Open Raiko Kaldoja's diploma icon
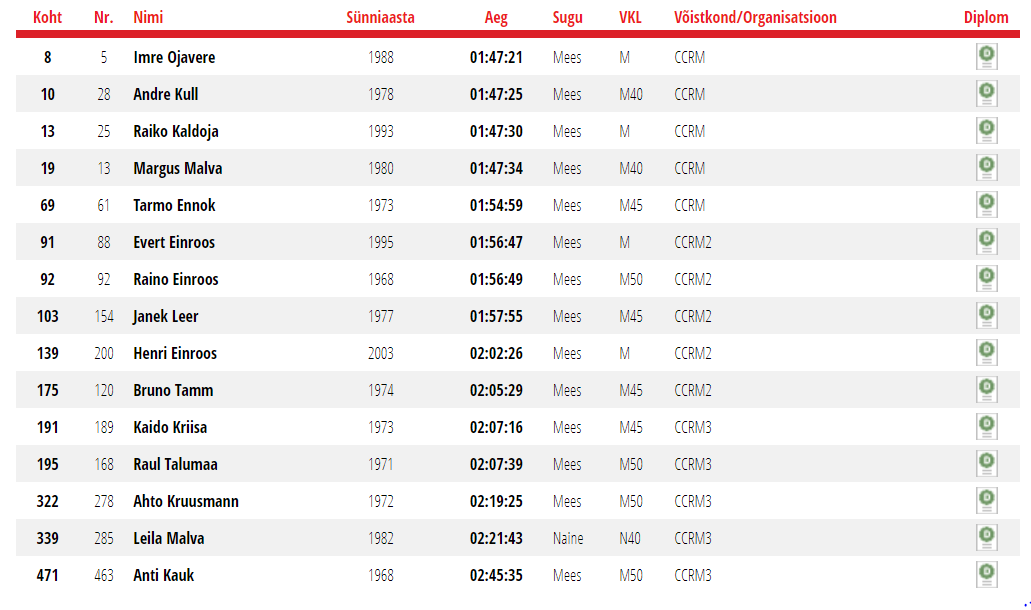This screenshot has width=1031, height=610. click(x=986, y=130)
